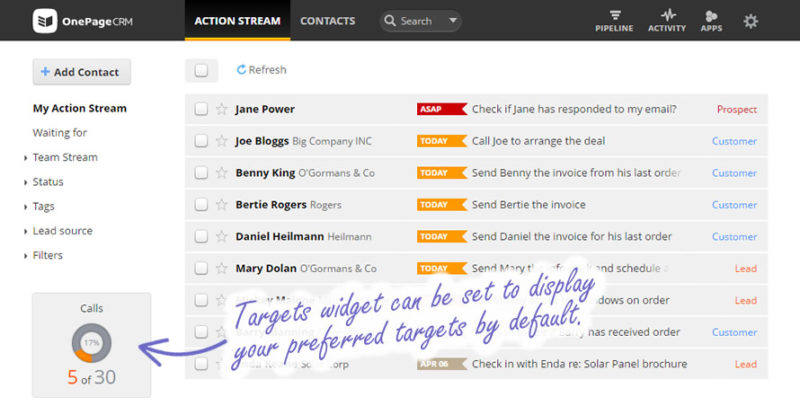
Task: Check the Benny King row checkbox
Action: coord(201,173)
